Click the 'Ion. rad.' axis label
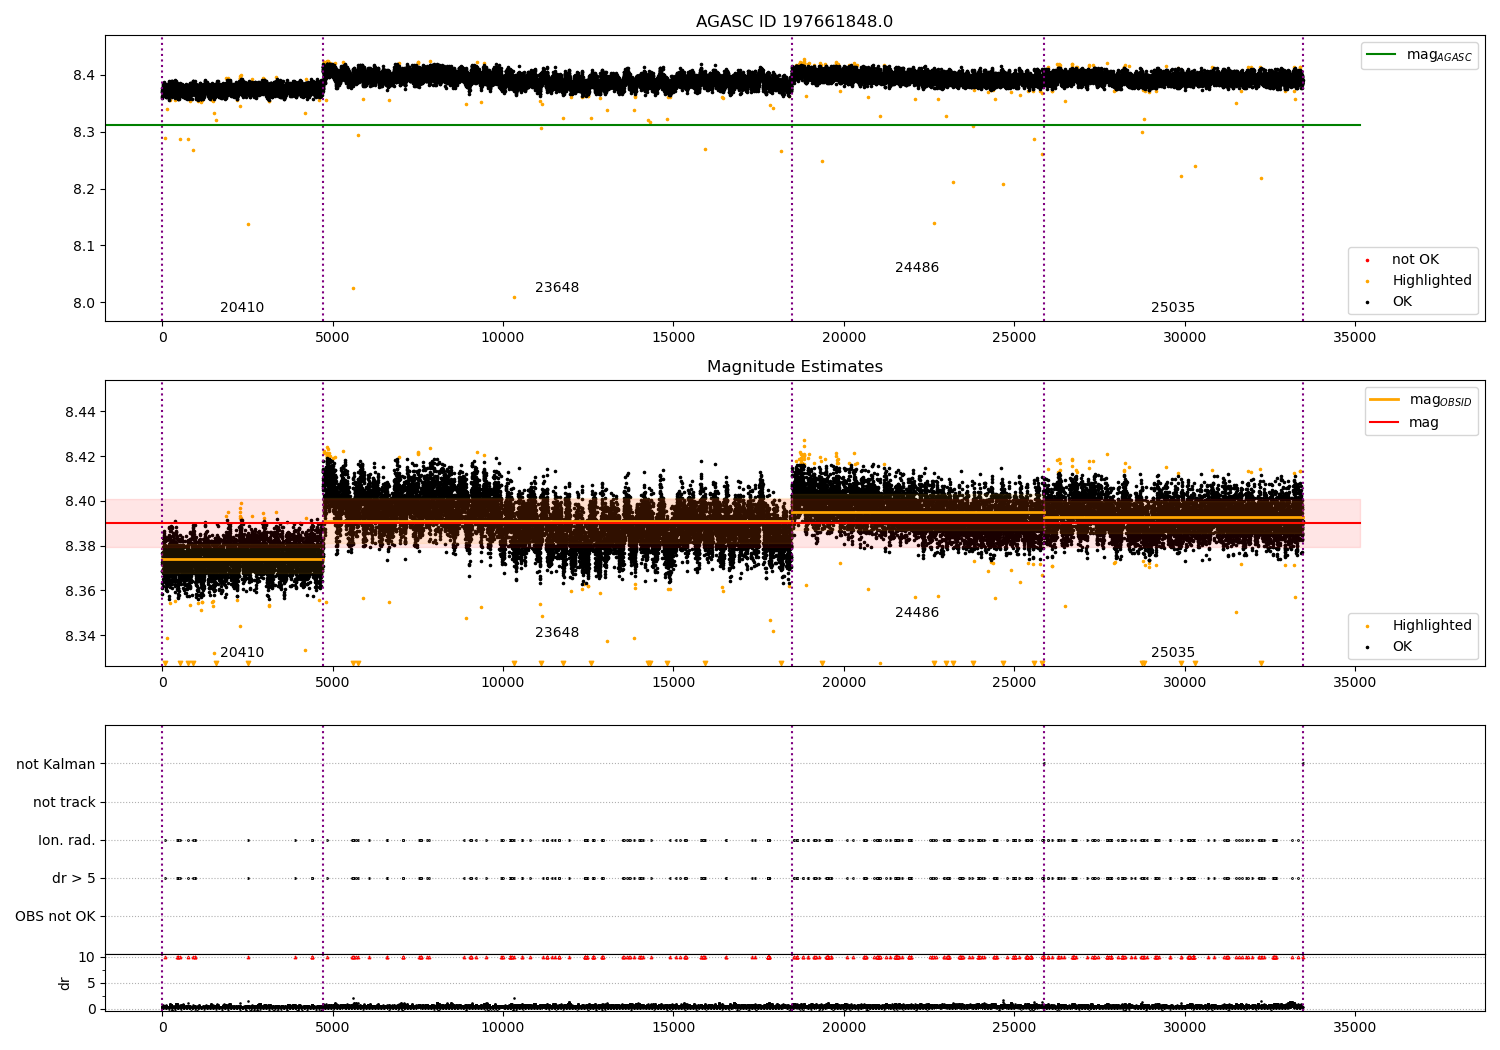Viewport: 1500px width, 1050px height. tap(67, 840)
